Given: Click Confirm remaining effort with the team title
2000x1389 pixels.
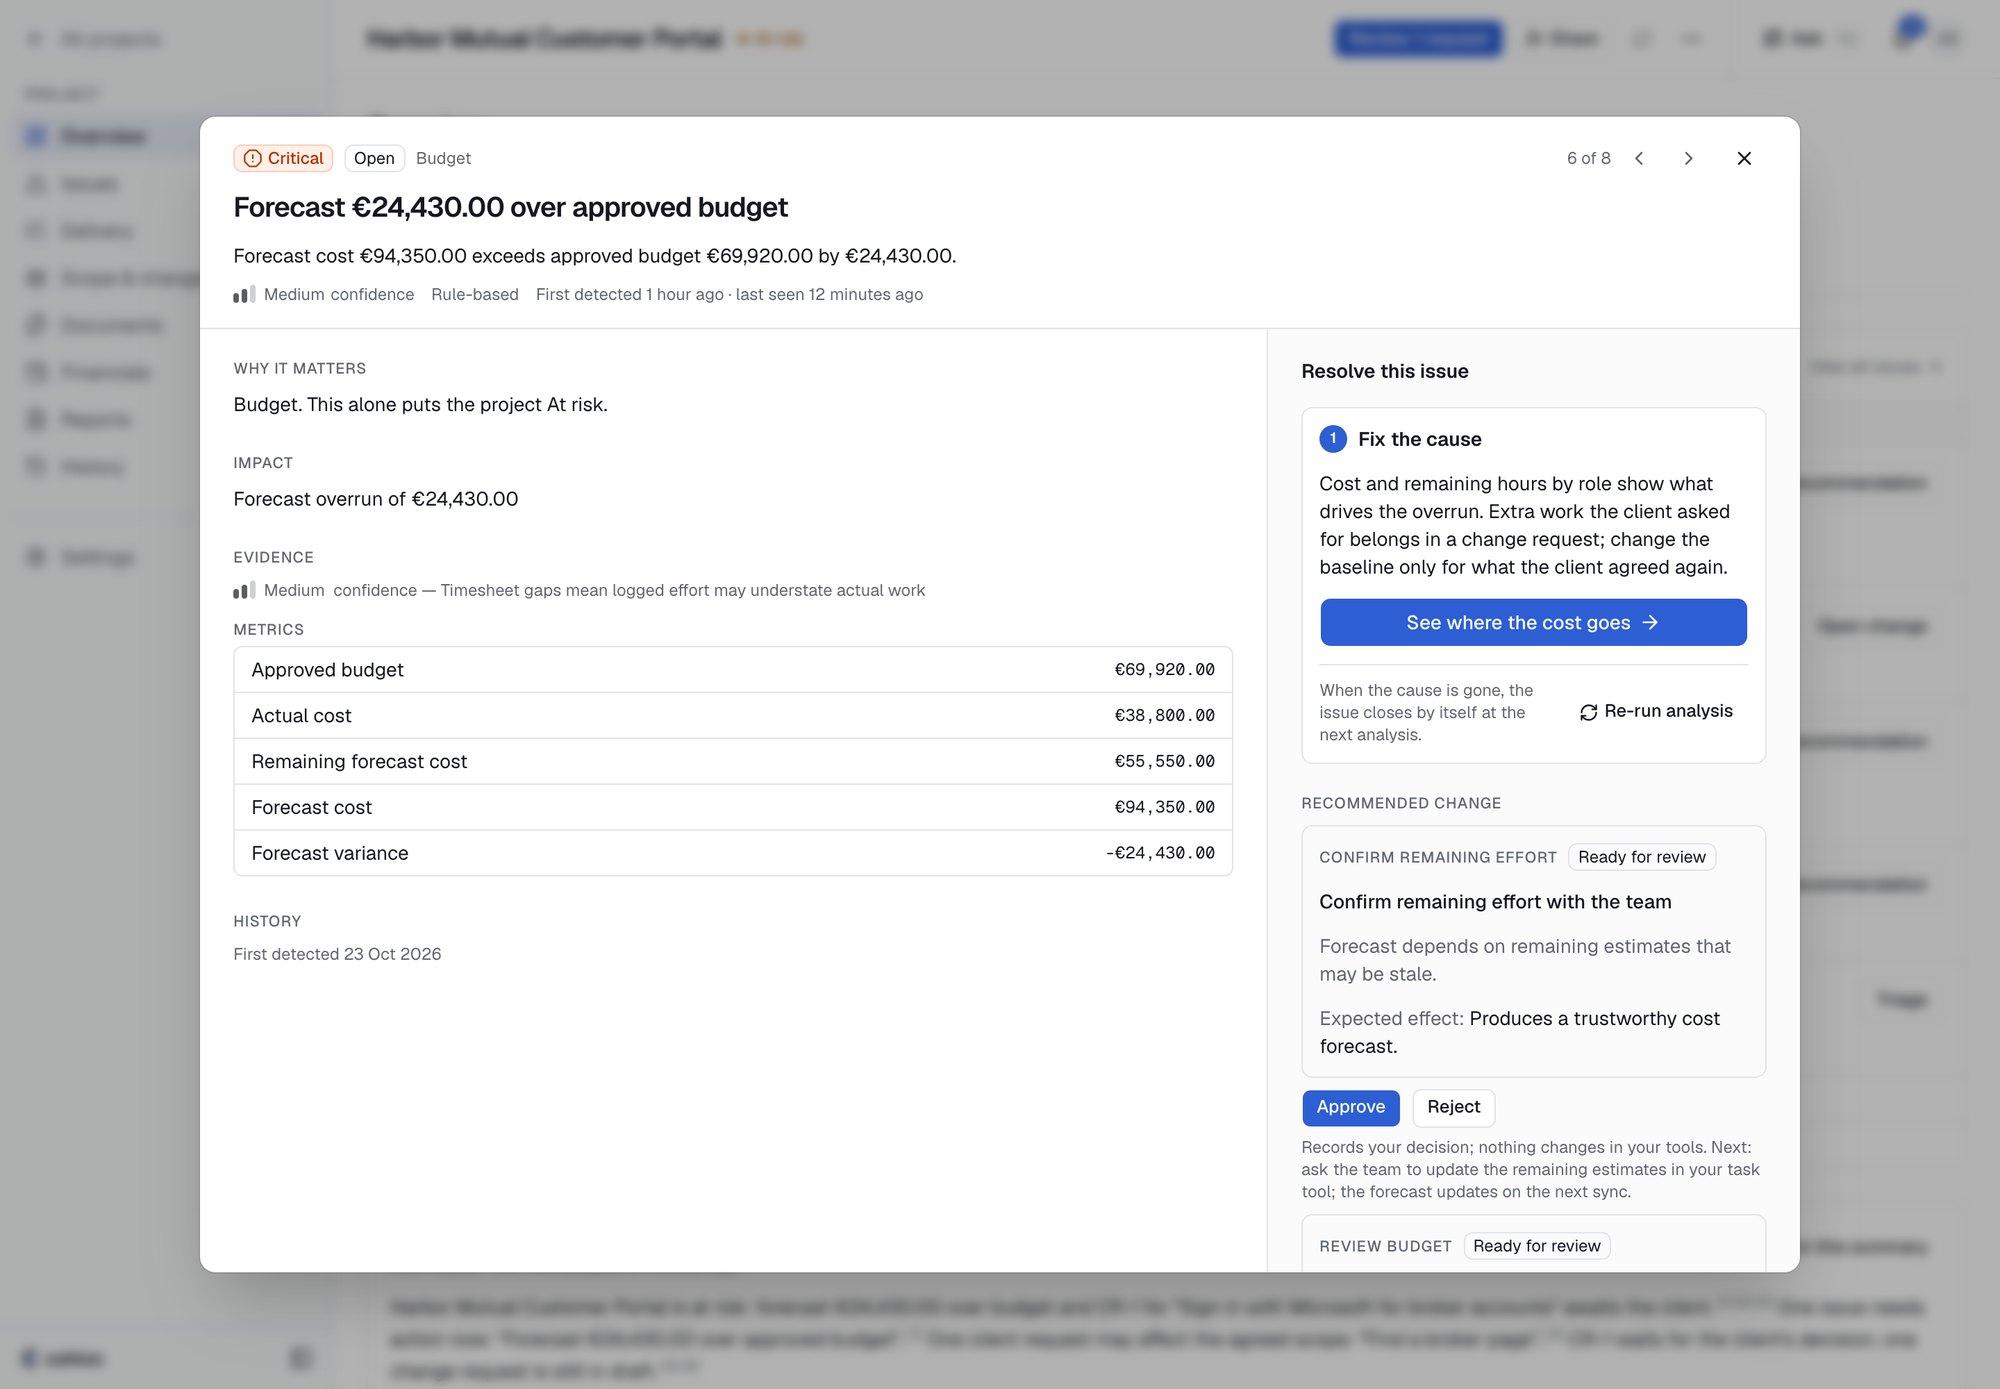Looking at the screenshot, I should tap(1495, 902).
